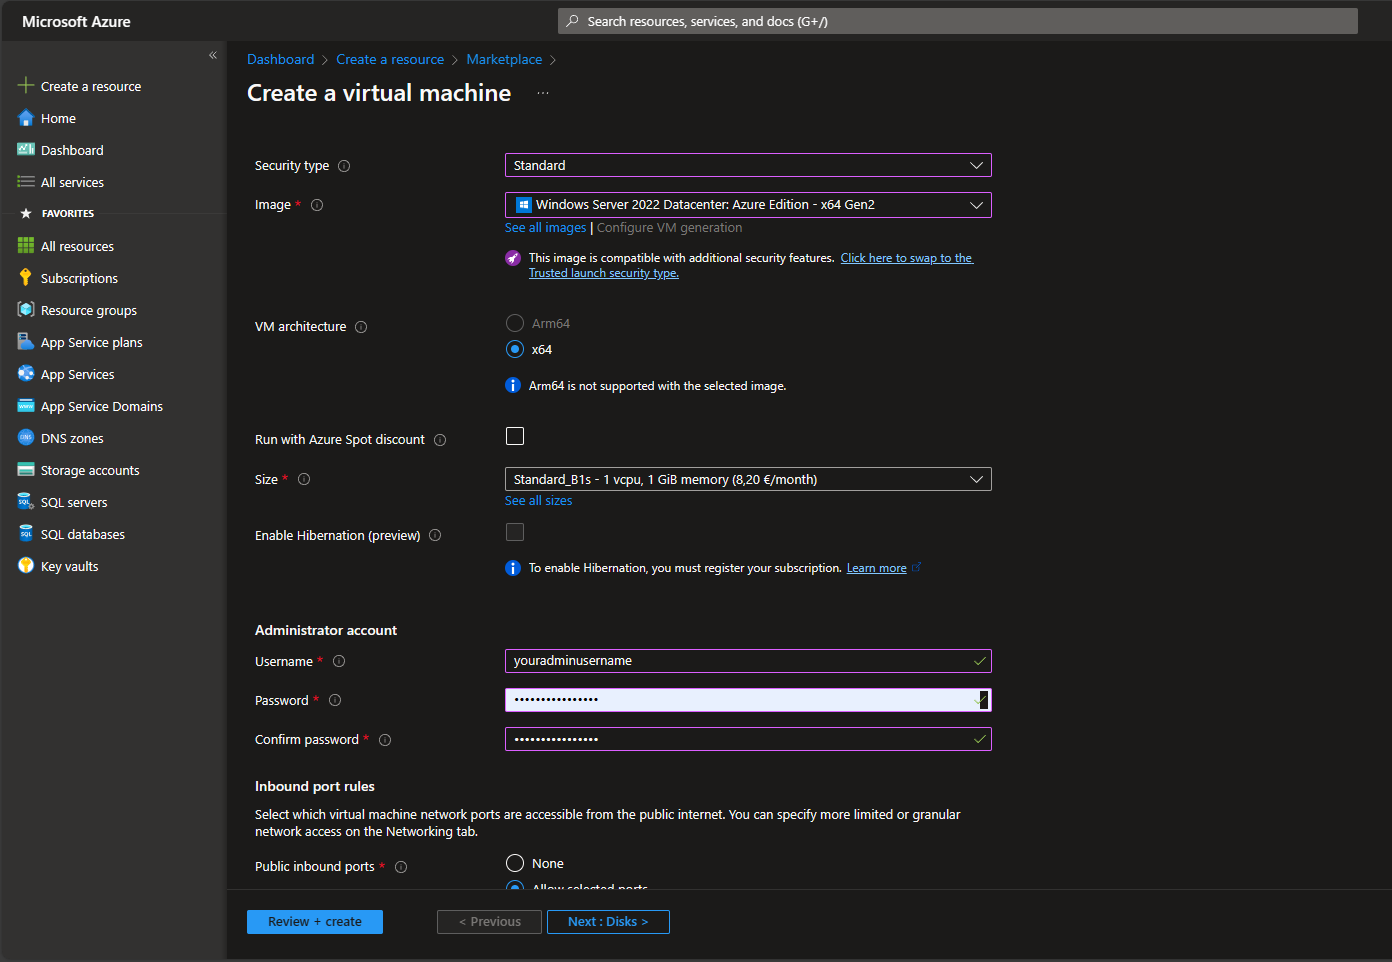
Task: Click the info icon next to Image
Action: (317, 205)
